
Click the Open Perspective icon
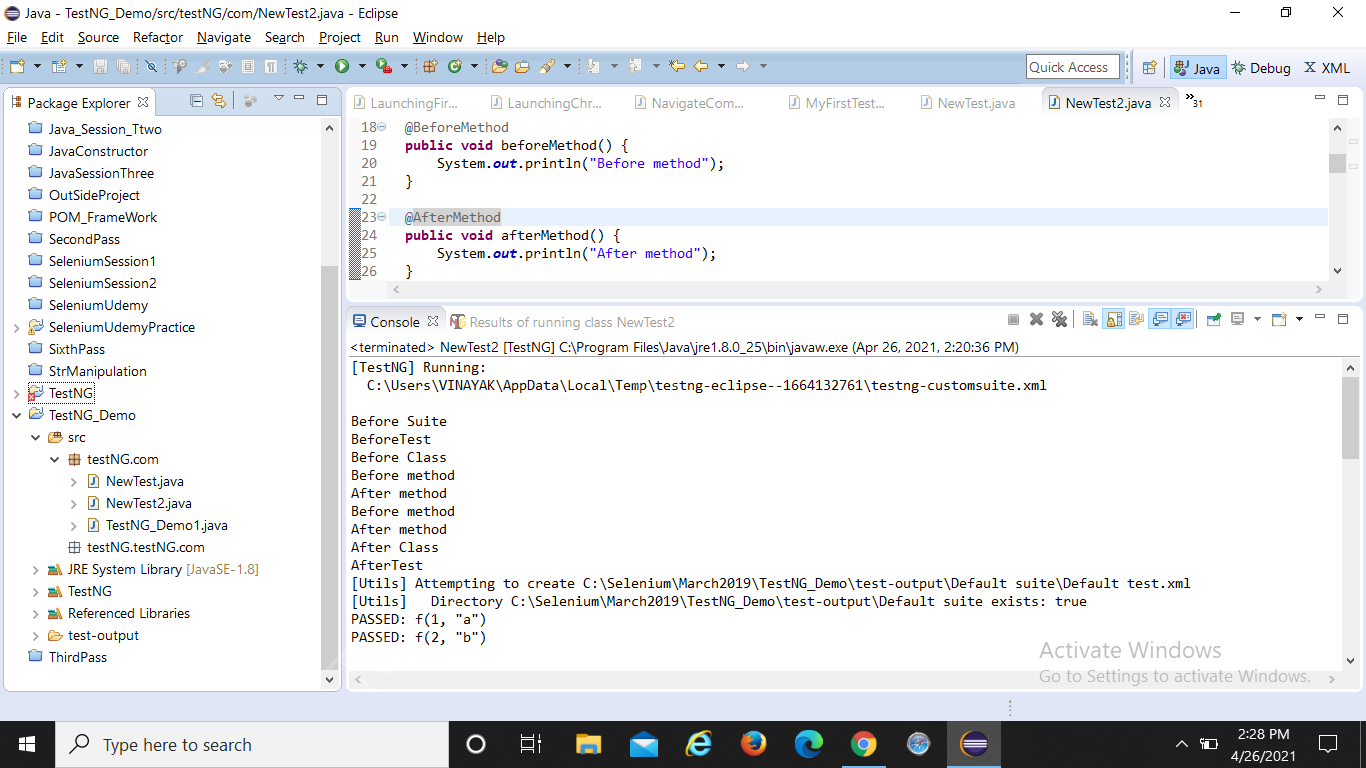coord(1149,68)
